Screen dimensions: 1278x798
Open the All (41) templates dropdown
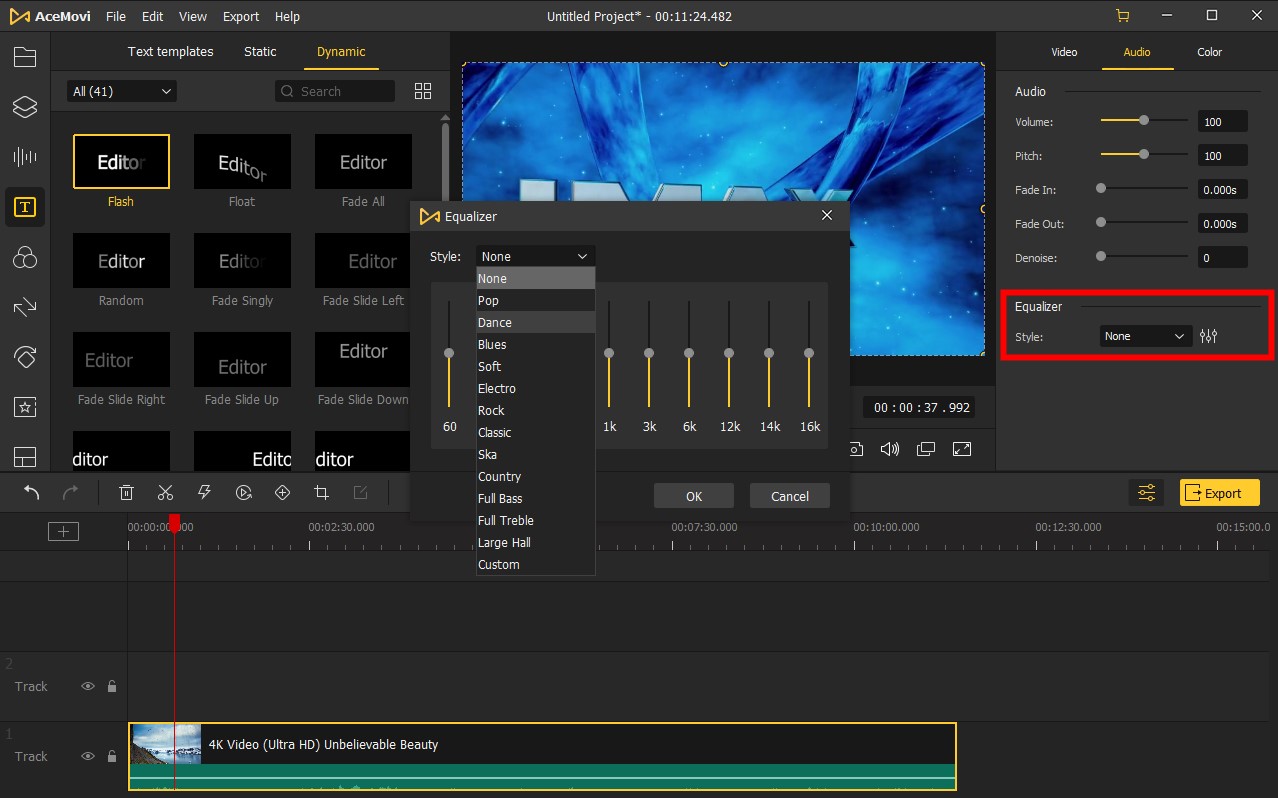(x=120, y=90)
